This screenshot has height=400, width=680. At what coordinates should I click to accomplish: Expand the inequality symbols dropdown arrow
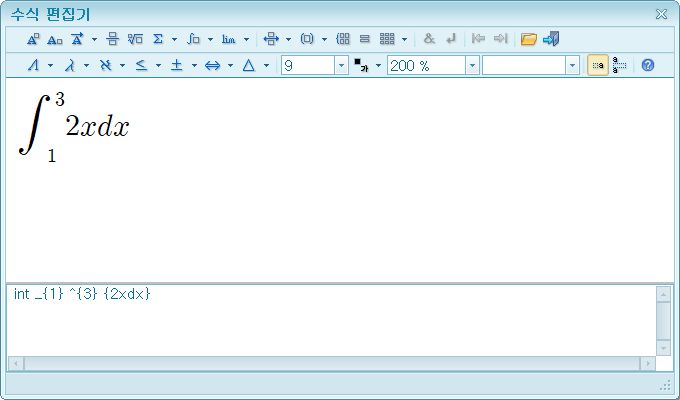coord(158,66)
